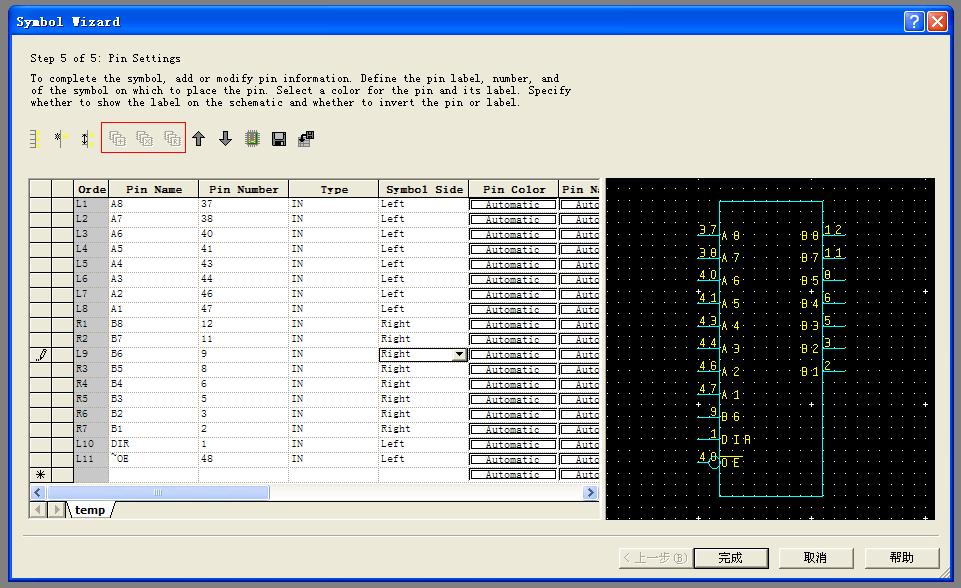
Task: Click the green chip icon in toolbar
Action: coord(252,139)
